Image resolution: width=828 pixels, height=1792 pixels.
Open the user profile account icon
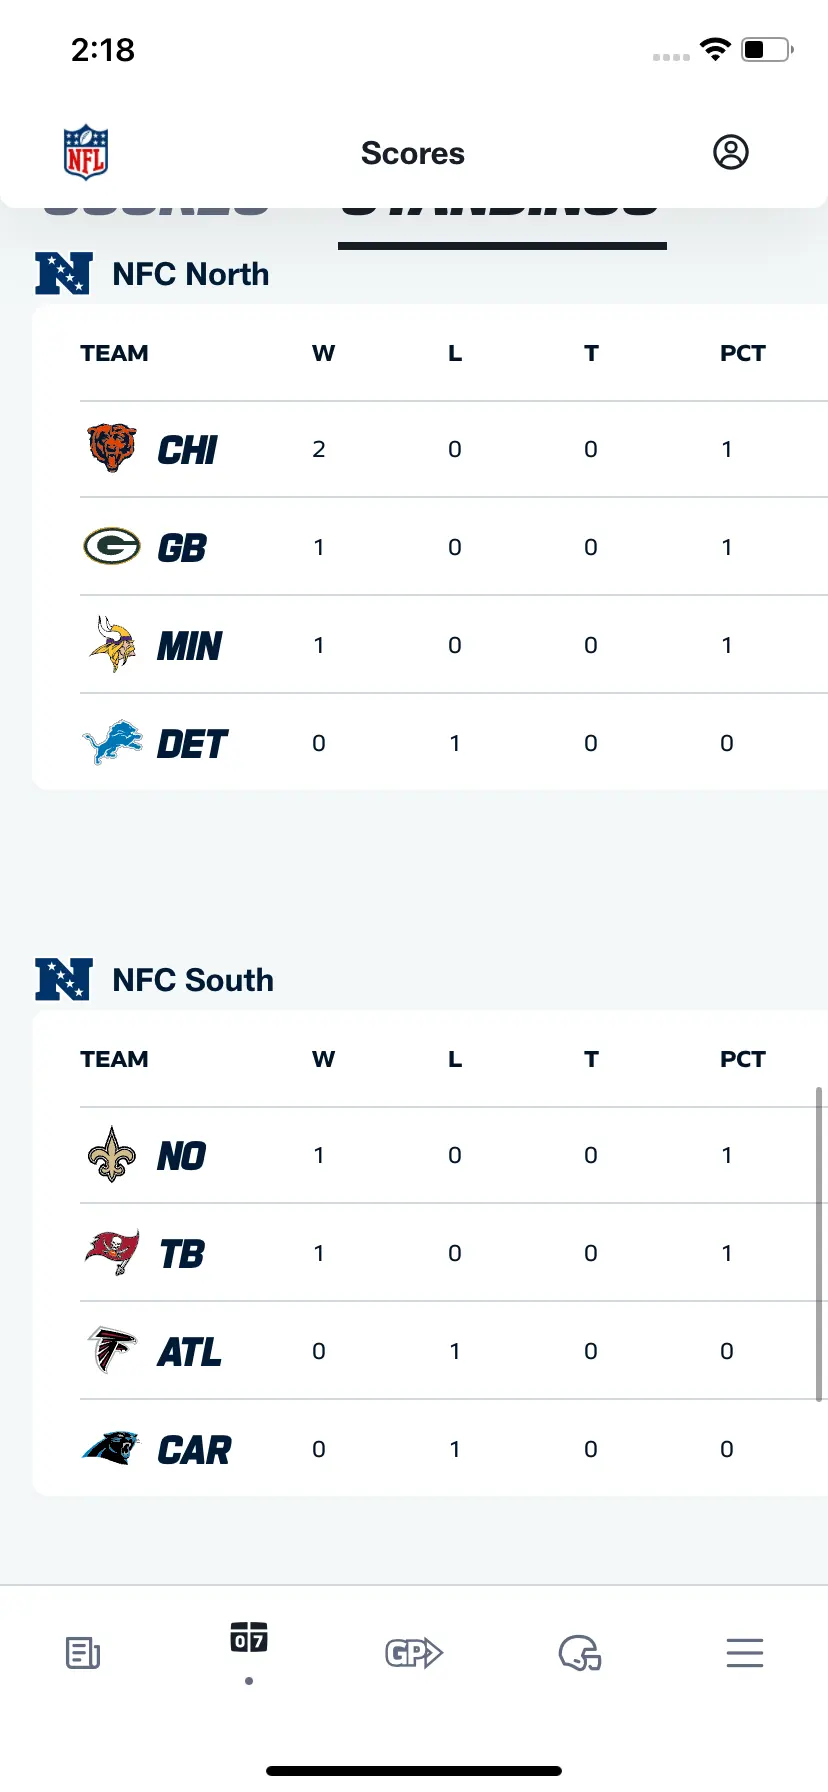tap(730, 152)
